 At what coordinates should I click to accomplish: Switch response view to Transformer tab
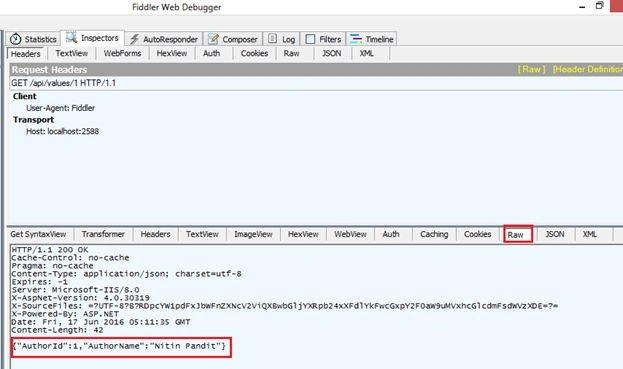click(103, 234)
